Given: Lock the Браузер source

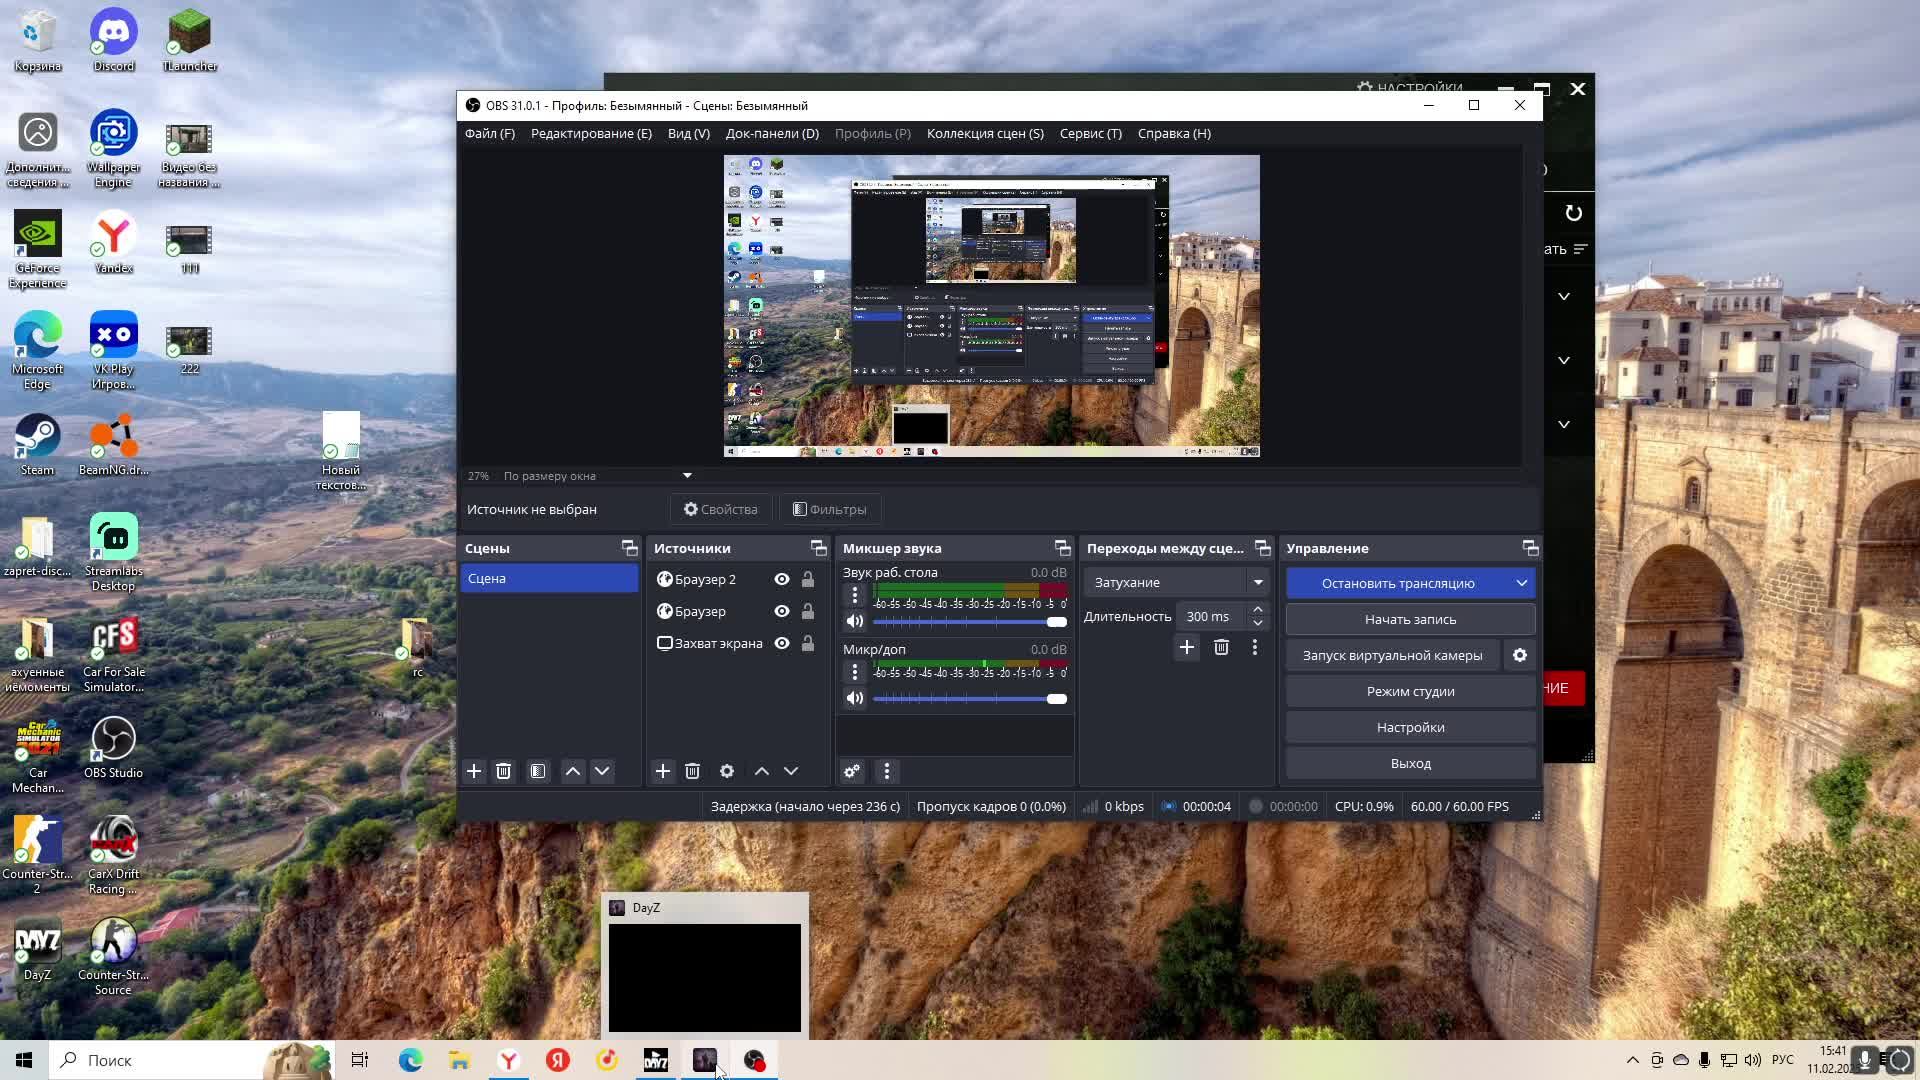Looking at the screenshot, I should coord(808,611).
